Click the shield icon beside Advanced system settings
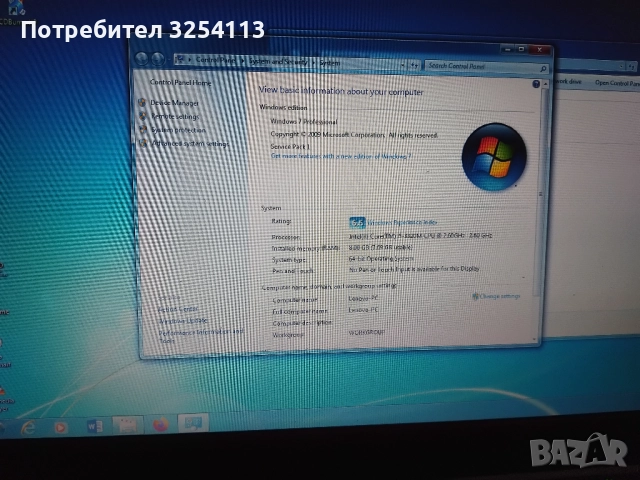 143,143
